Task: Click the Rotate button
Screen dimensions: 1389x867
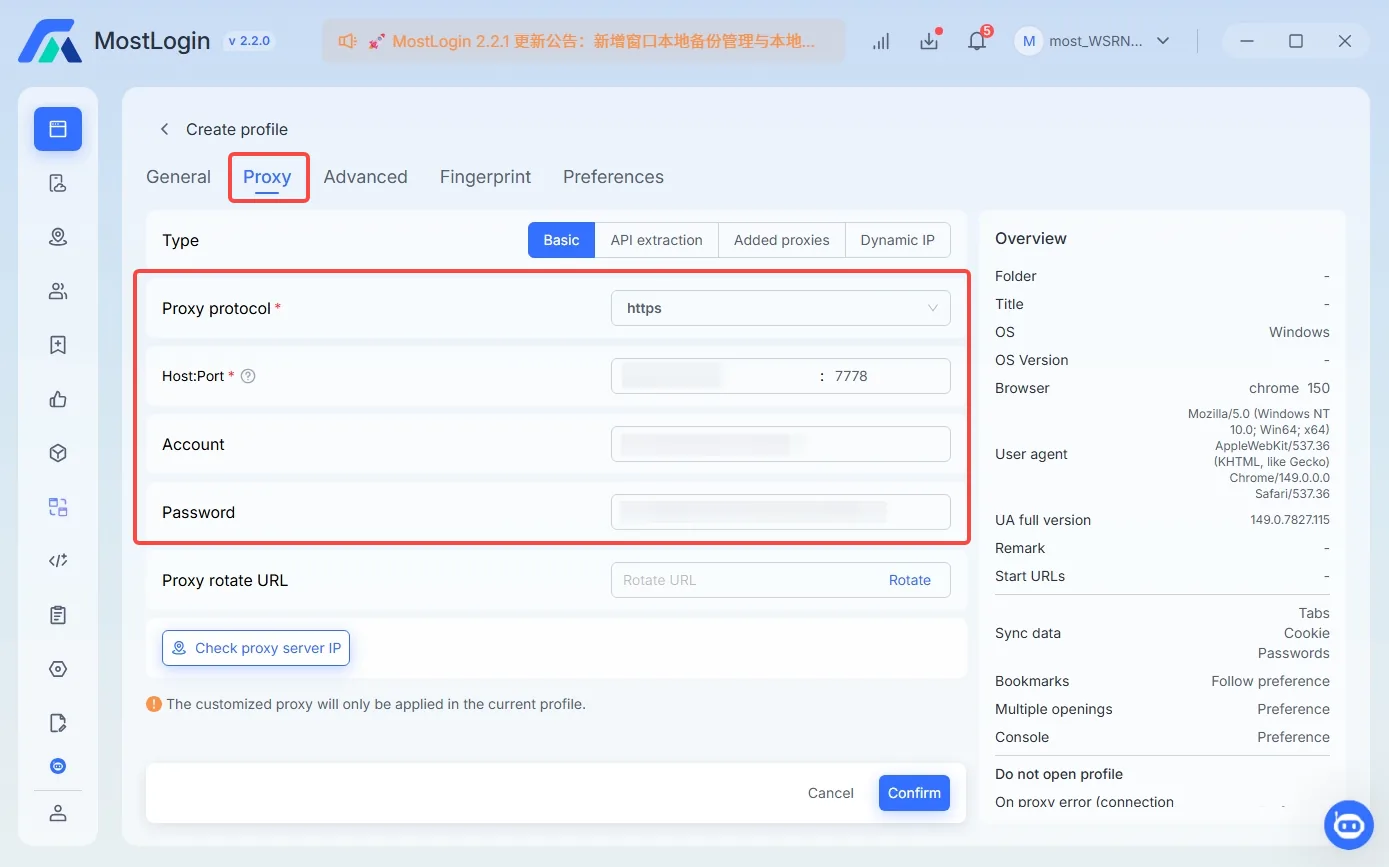Action: tap(910, 580)
